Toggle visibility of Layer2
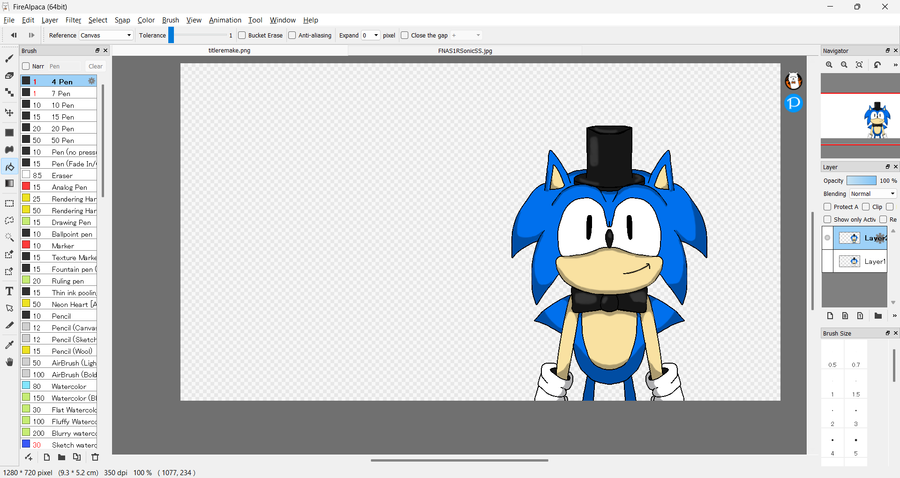 [827, 238]
